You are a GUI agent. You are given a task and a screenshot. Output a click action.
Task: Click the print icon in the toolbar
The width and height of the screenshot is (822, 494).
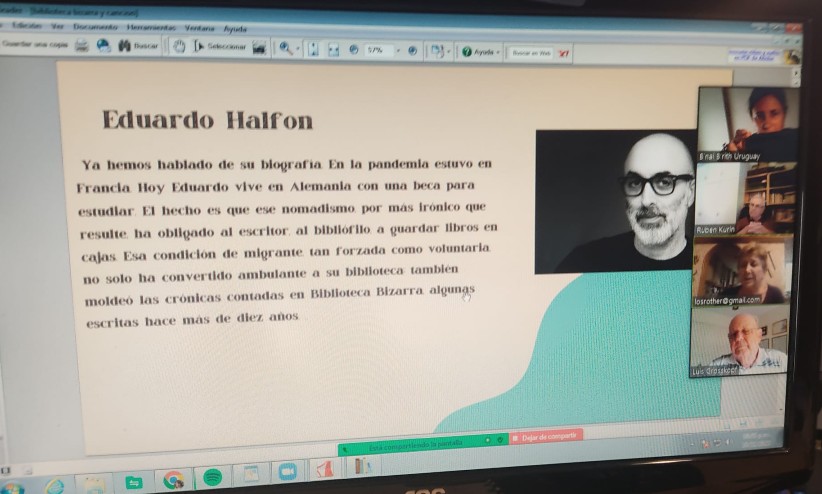point(81,46)
